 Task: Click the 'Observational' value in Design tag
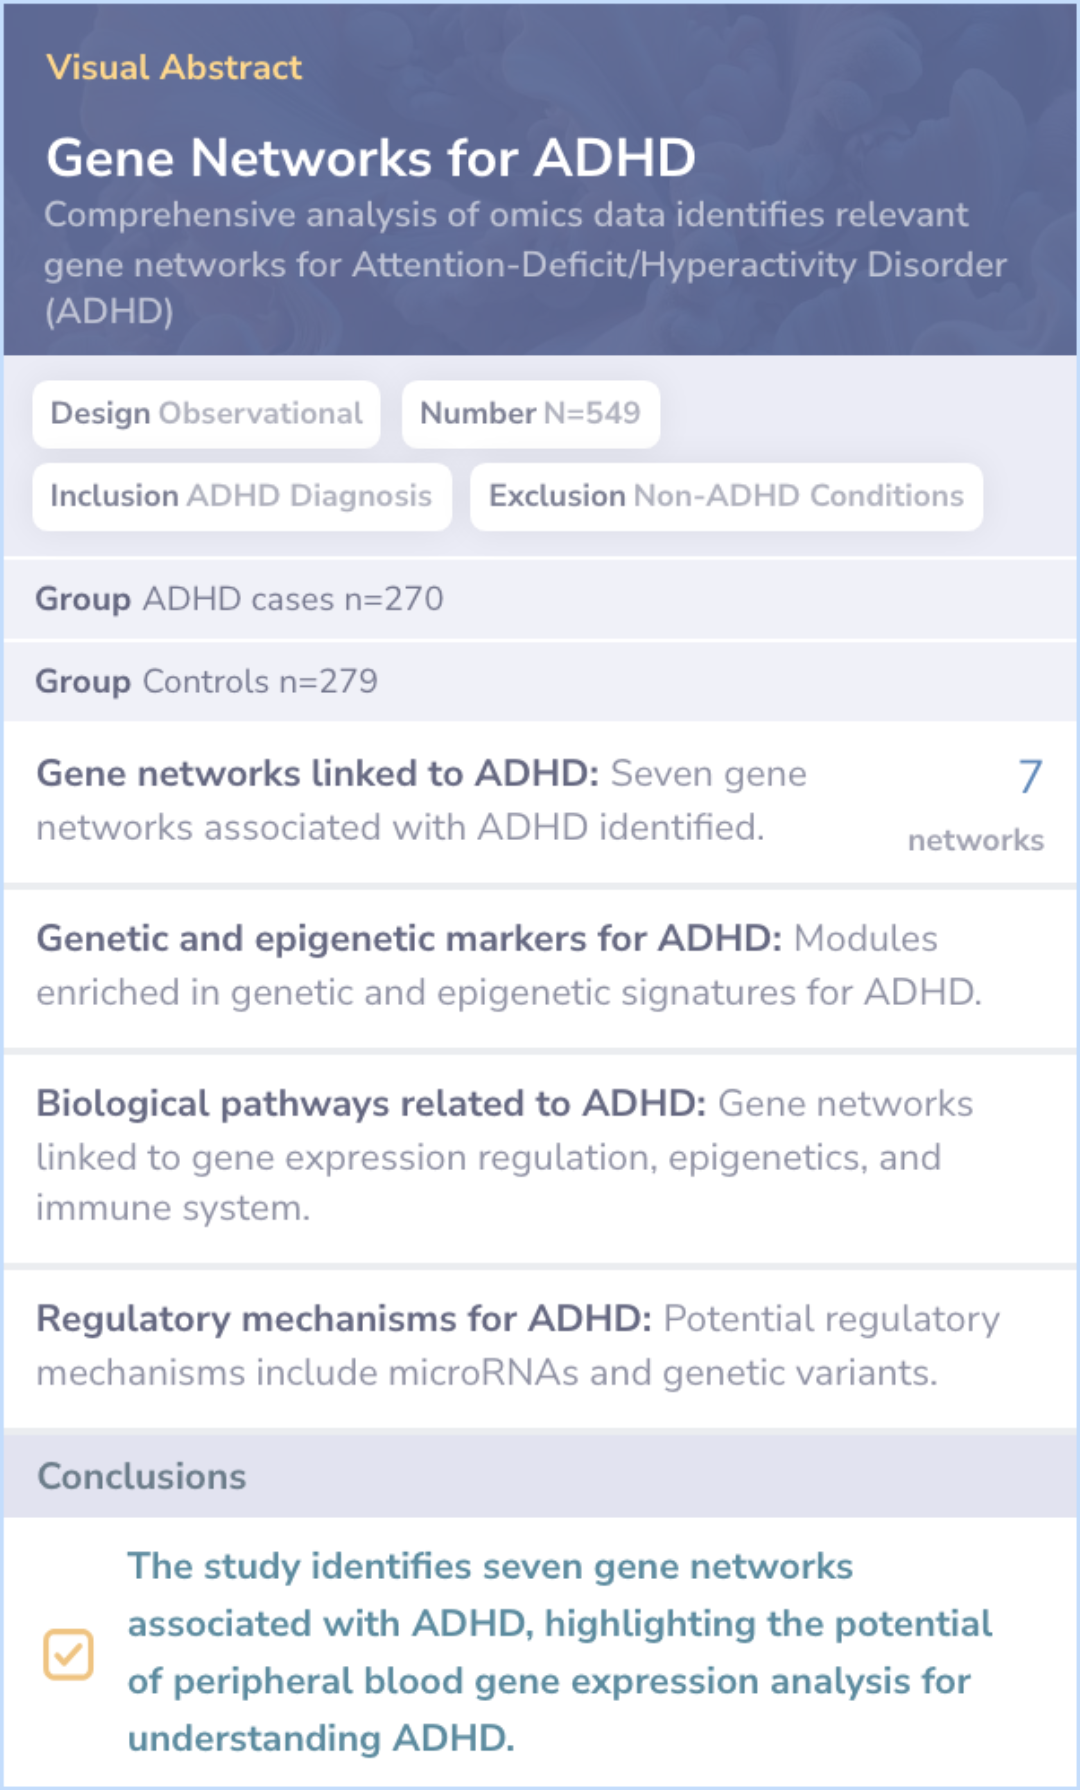(260, 414)
